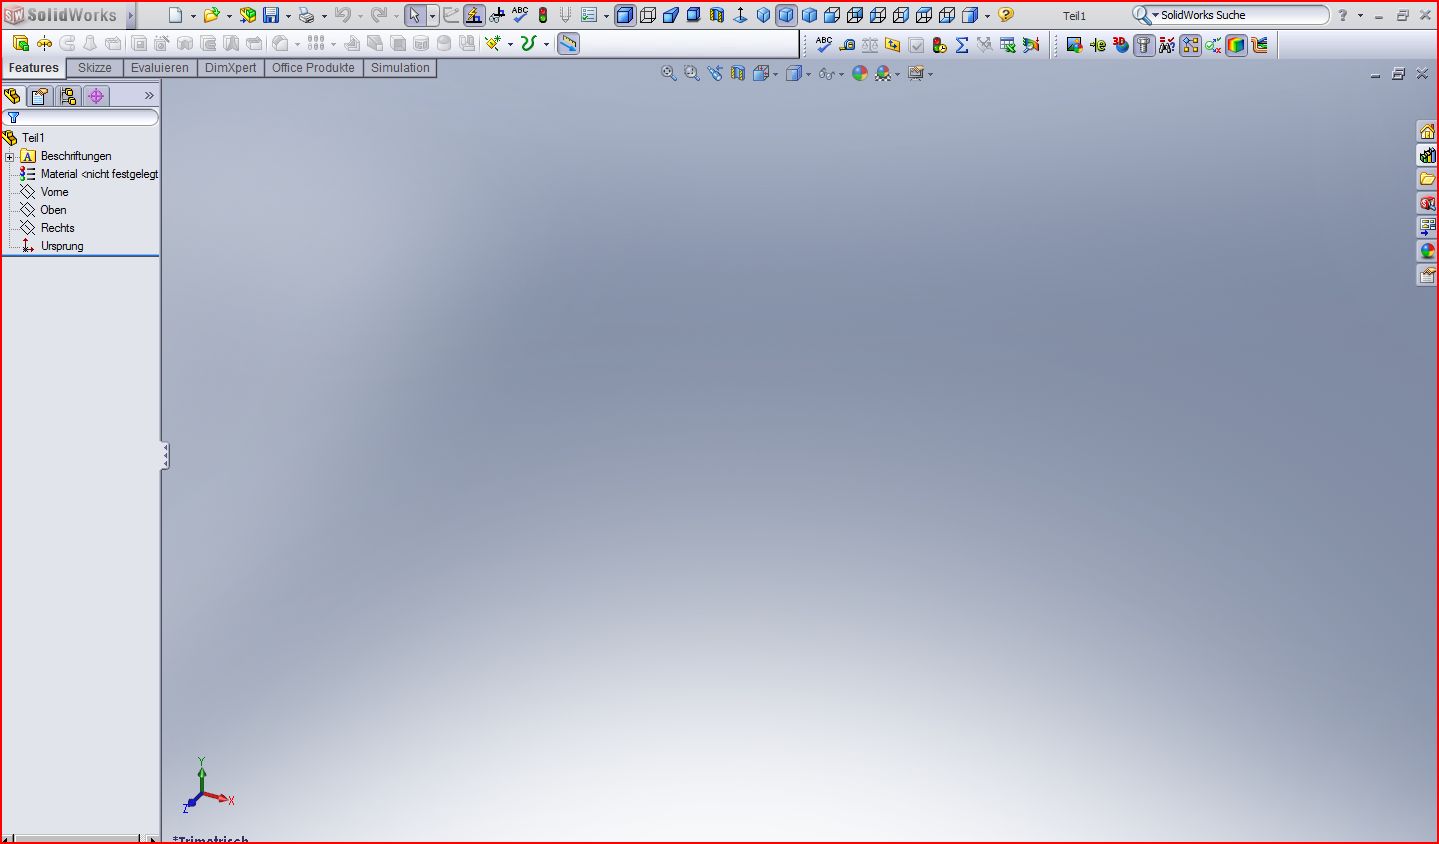
Task: Expand the SolidWorks menu arrow
Action: [130, 15]
